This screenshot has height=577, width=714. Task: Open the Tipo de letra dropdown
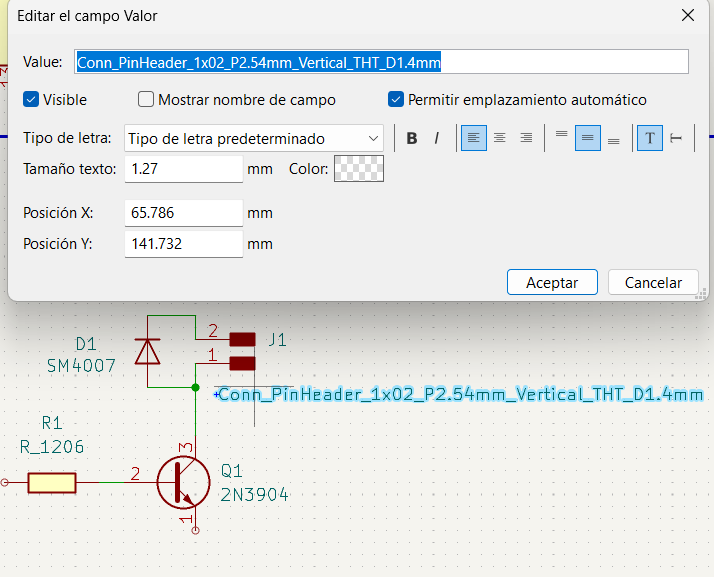point(254,138)
